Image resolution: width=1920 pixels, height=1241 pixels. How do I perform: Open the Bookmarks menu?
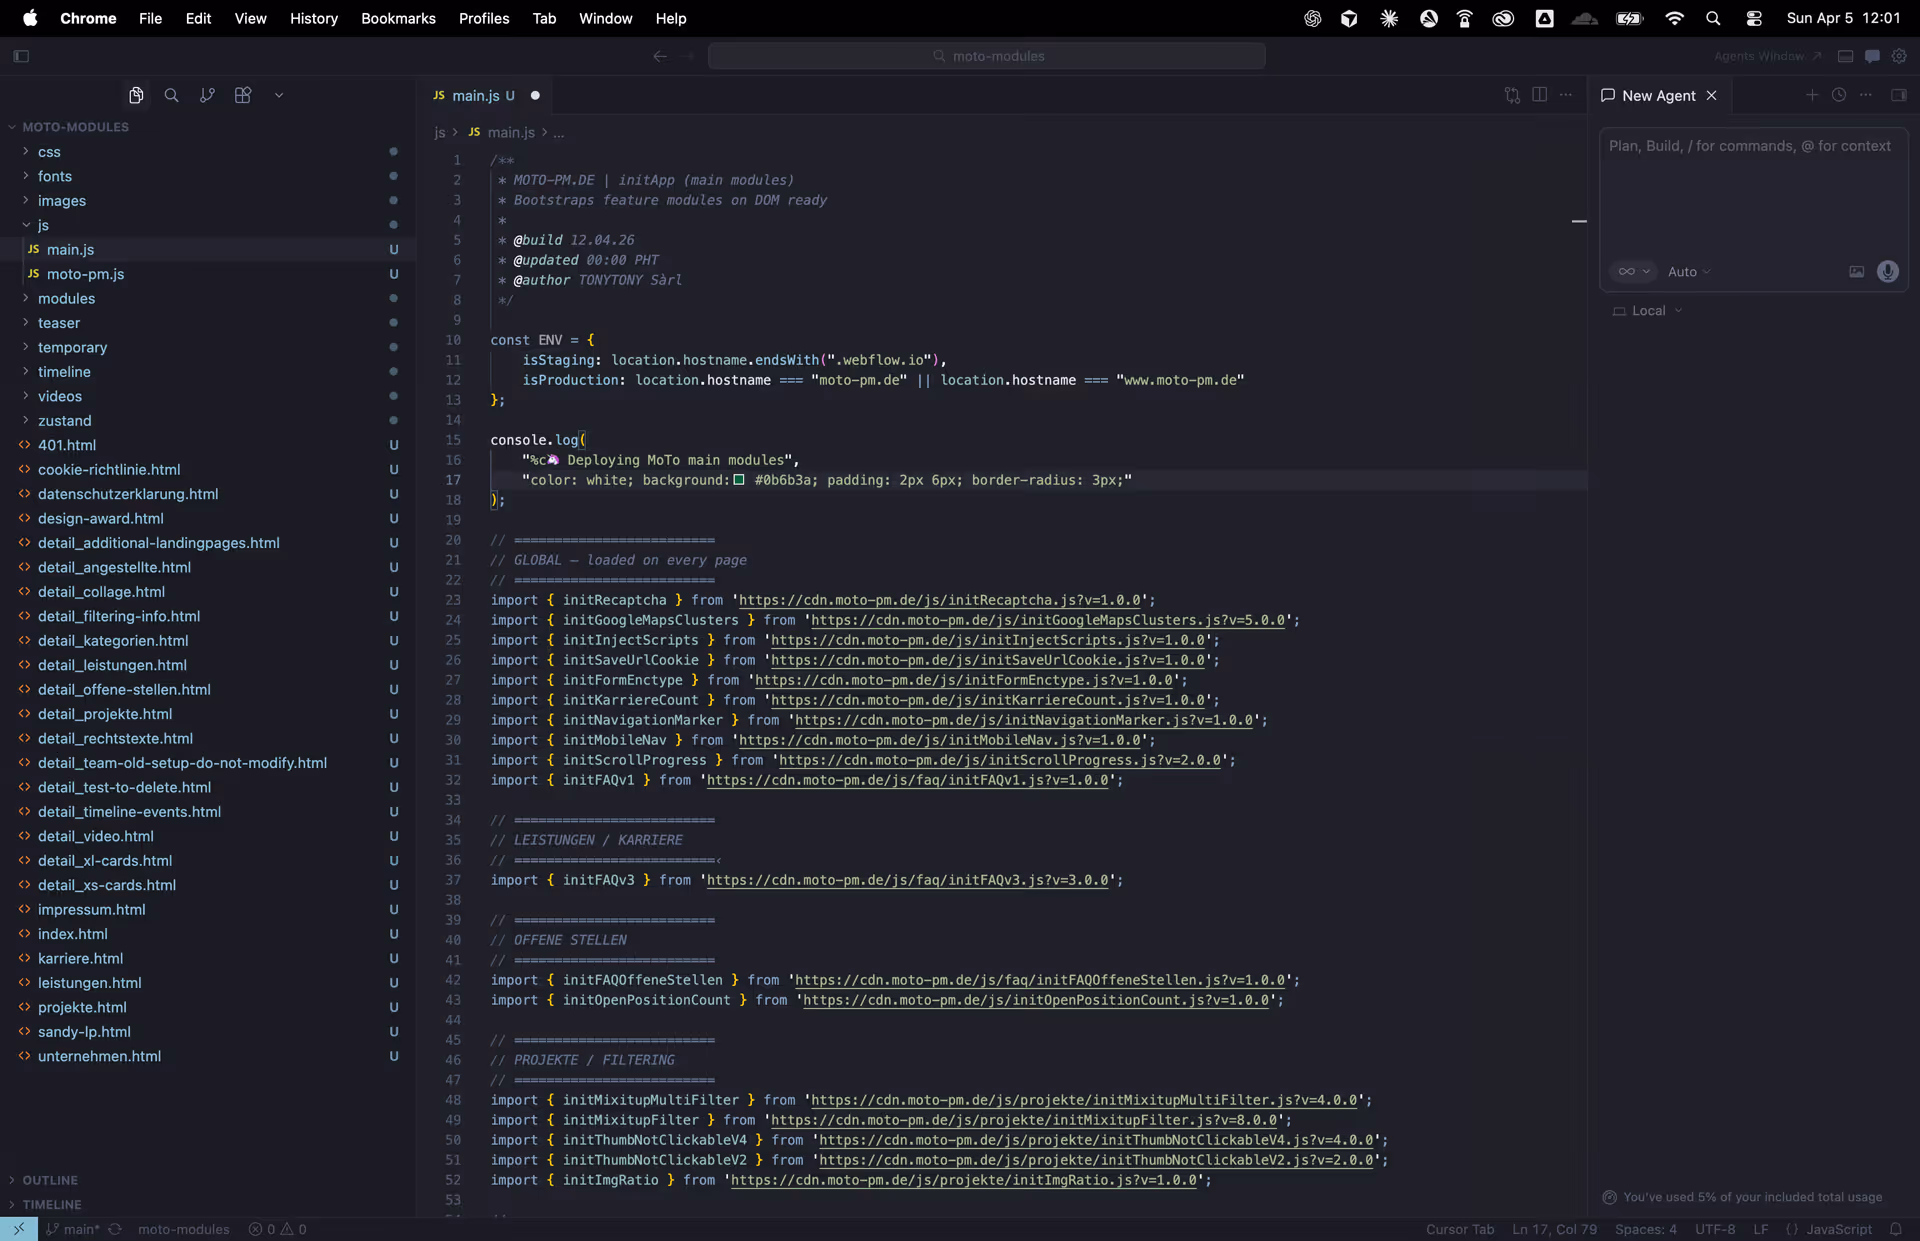coord(398,18)
